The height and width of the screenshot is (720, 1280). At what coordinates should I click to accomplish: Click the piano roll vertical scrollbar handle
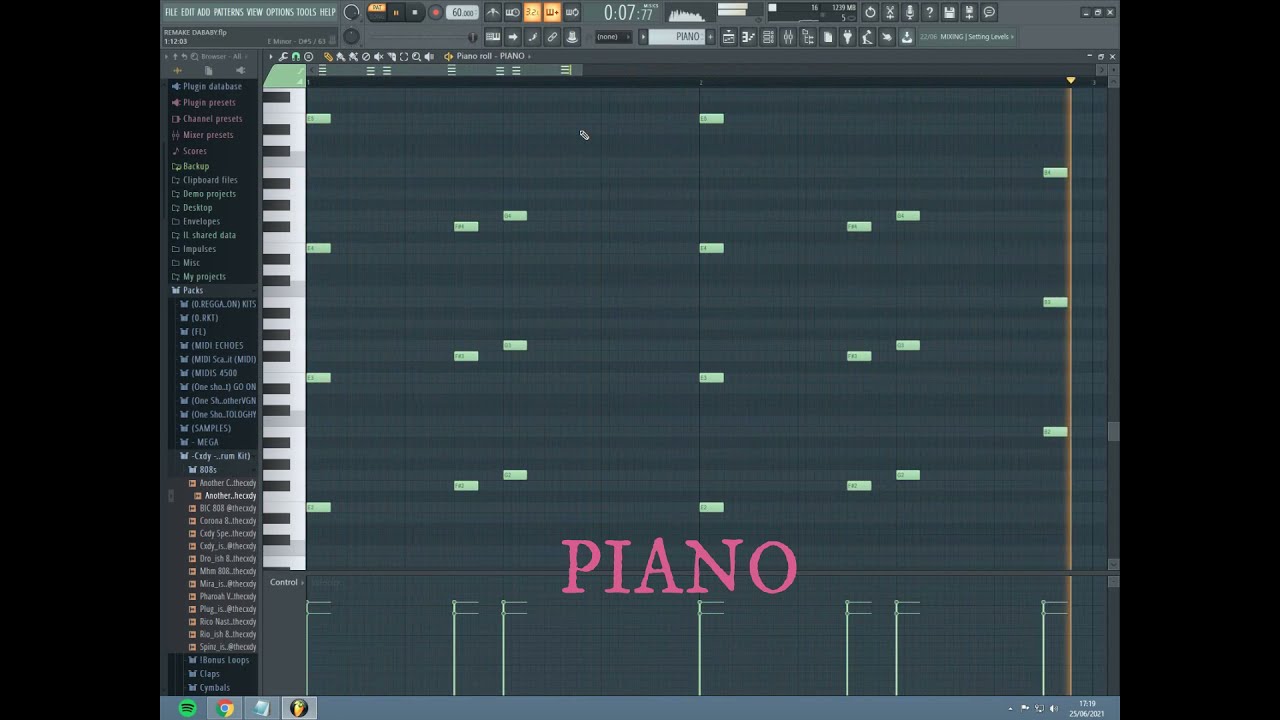1112,432
